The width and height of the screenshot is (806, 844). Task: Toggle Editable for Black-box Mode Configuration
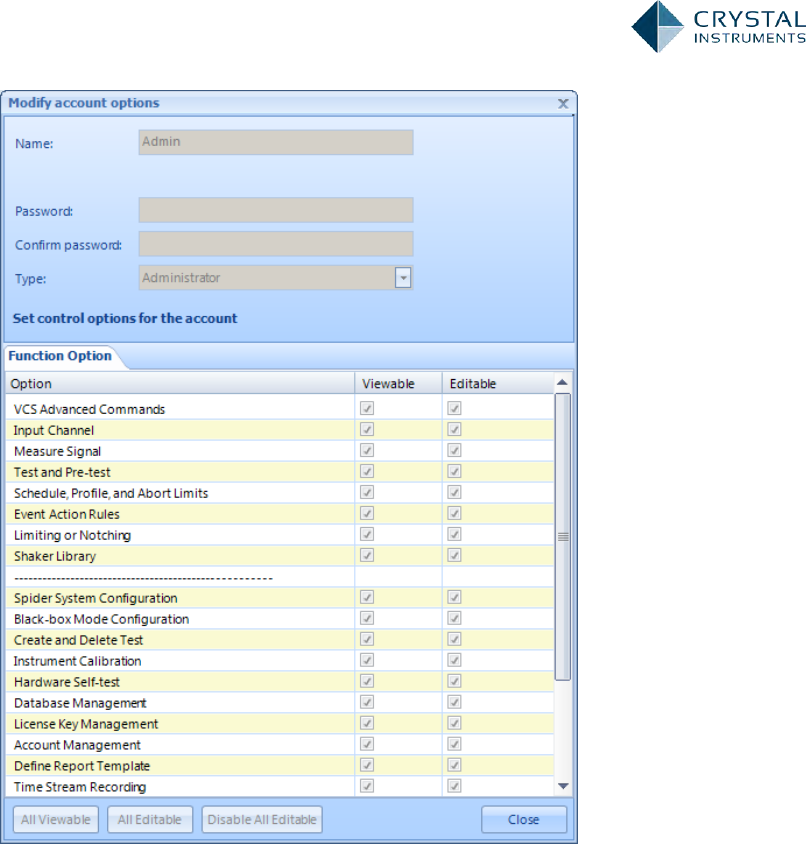[454, 618]
